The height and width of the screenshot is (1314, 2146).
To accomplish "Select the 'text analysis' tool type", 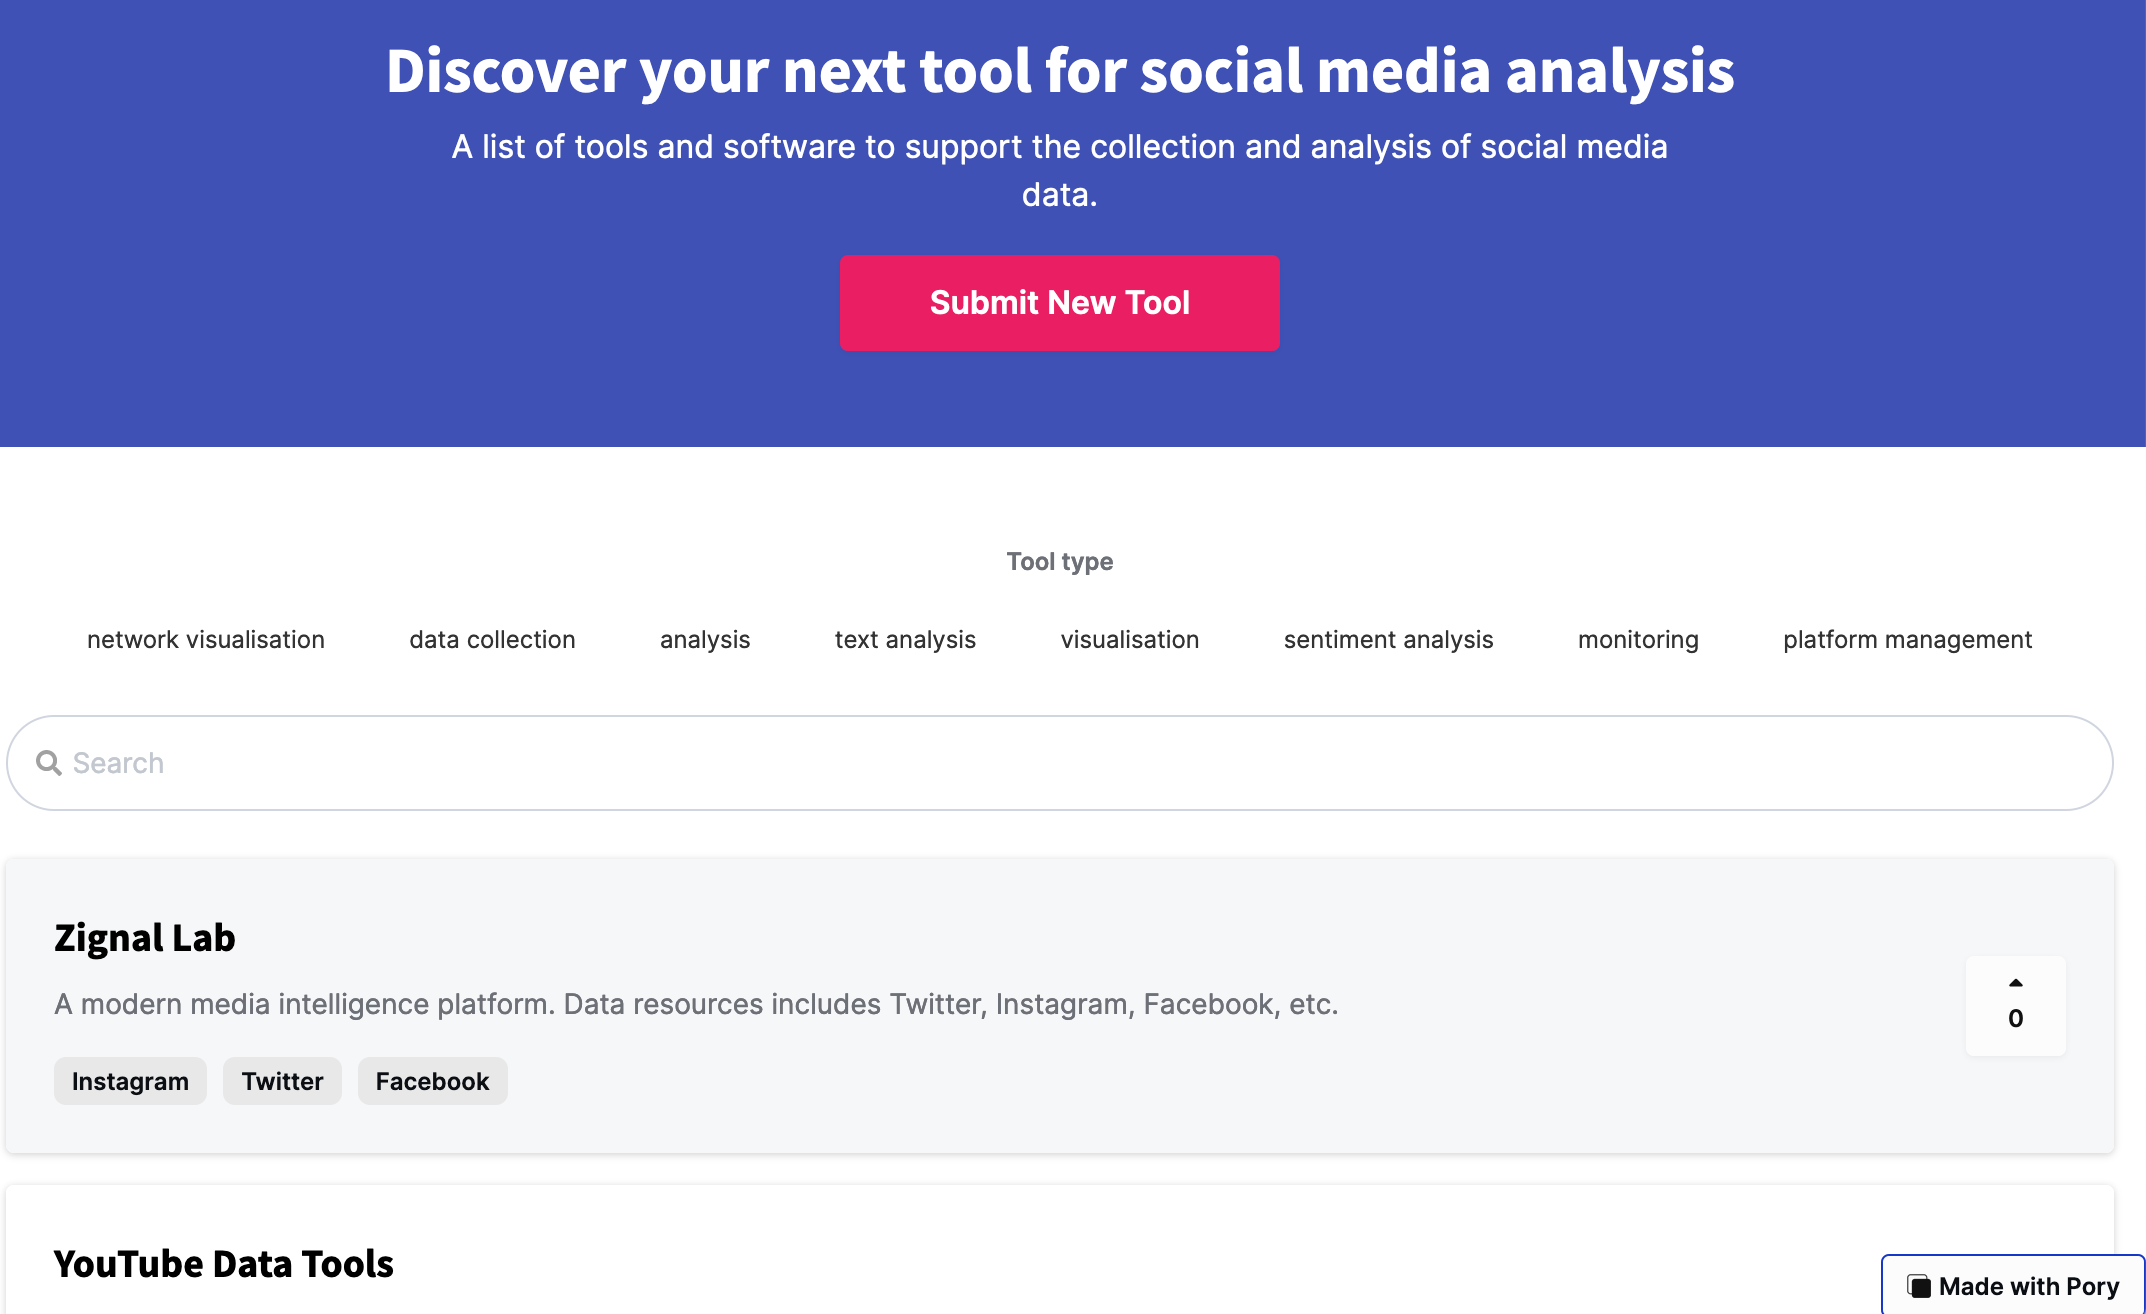I will coord(905,639).
